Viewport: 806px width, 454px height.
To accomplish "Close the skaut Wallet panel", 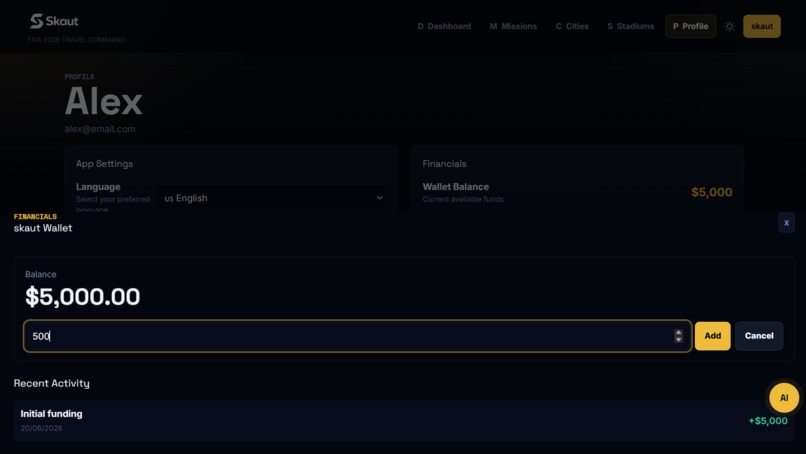I will [786, 223].
